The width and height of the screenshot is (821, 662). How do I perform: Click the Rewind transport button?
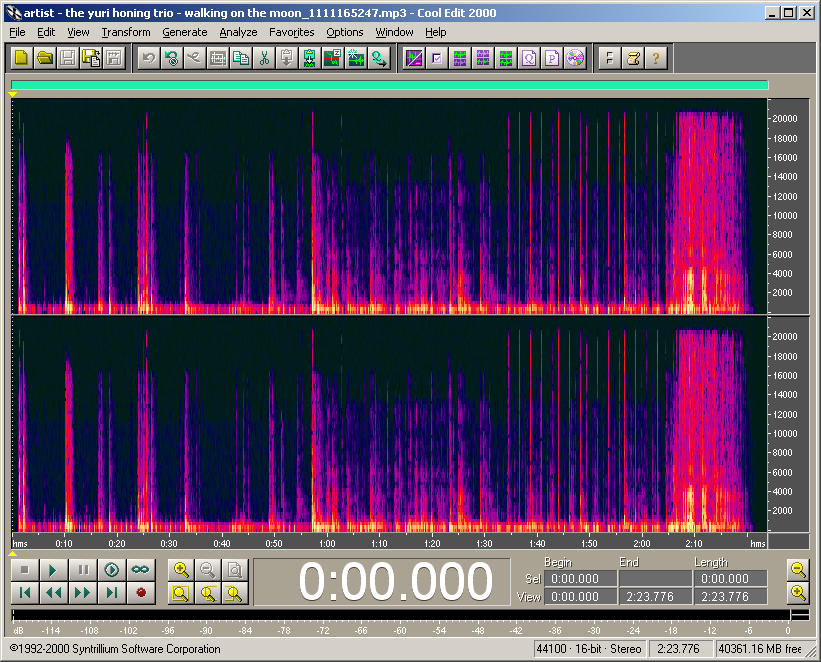point(53,592)
